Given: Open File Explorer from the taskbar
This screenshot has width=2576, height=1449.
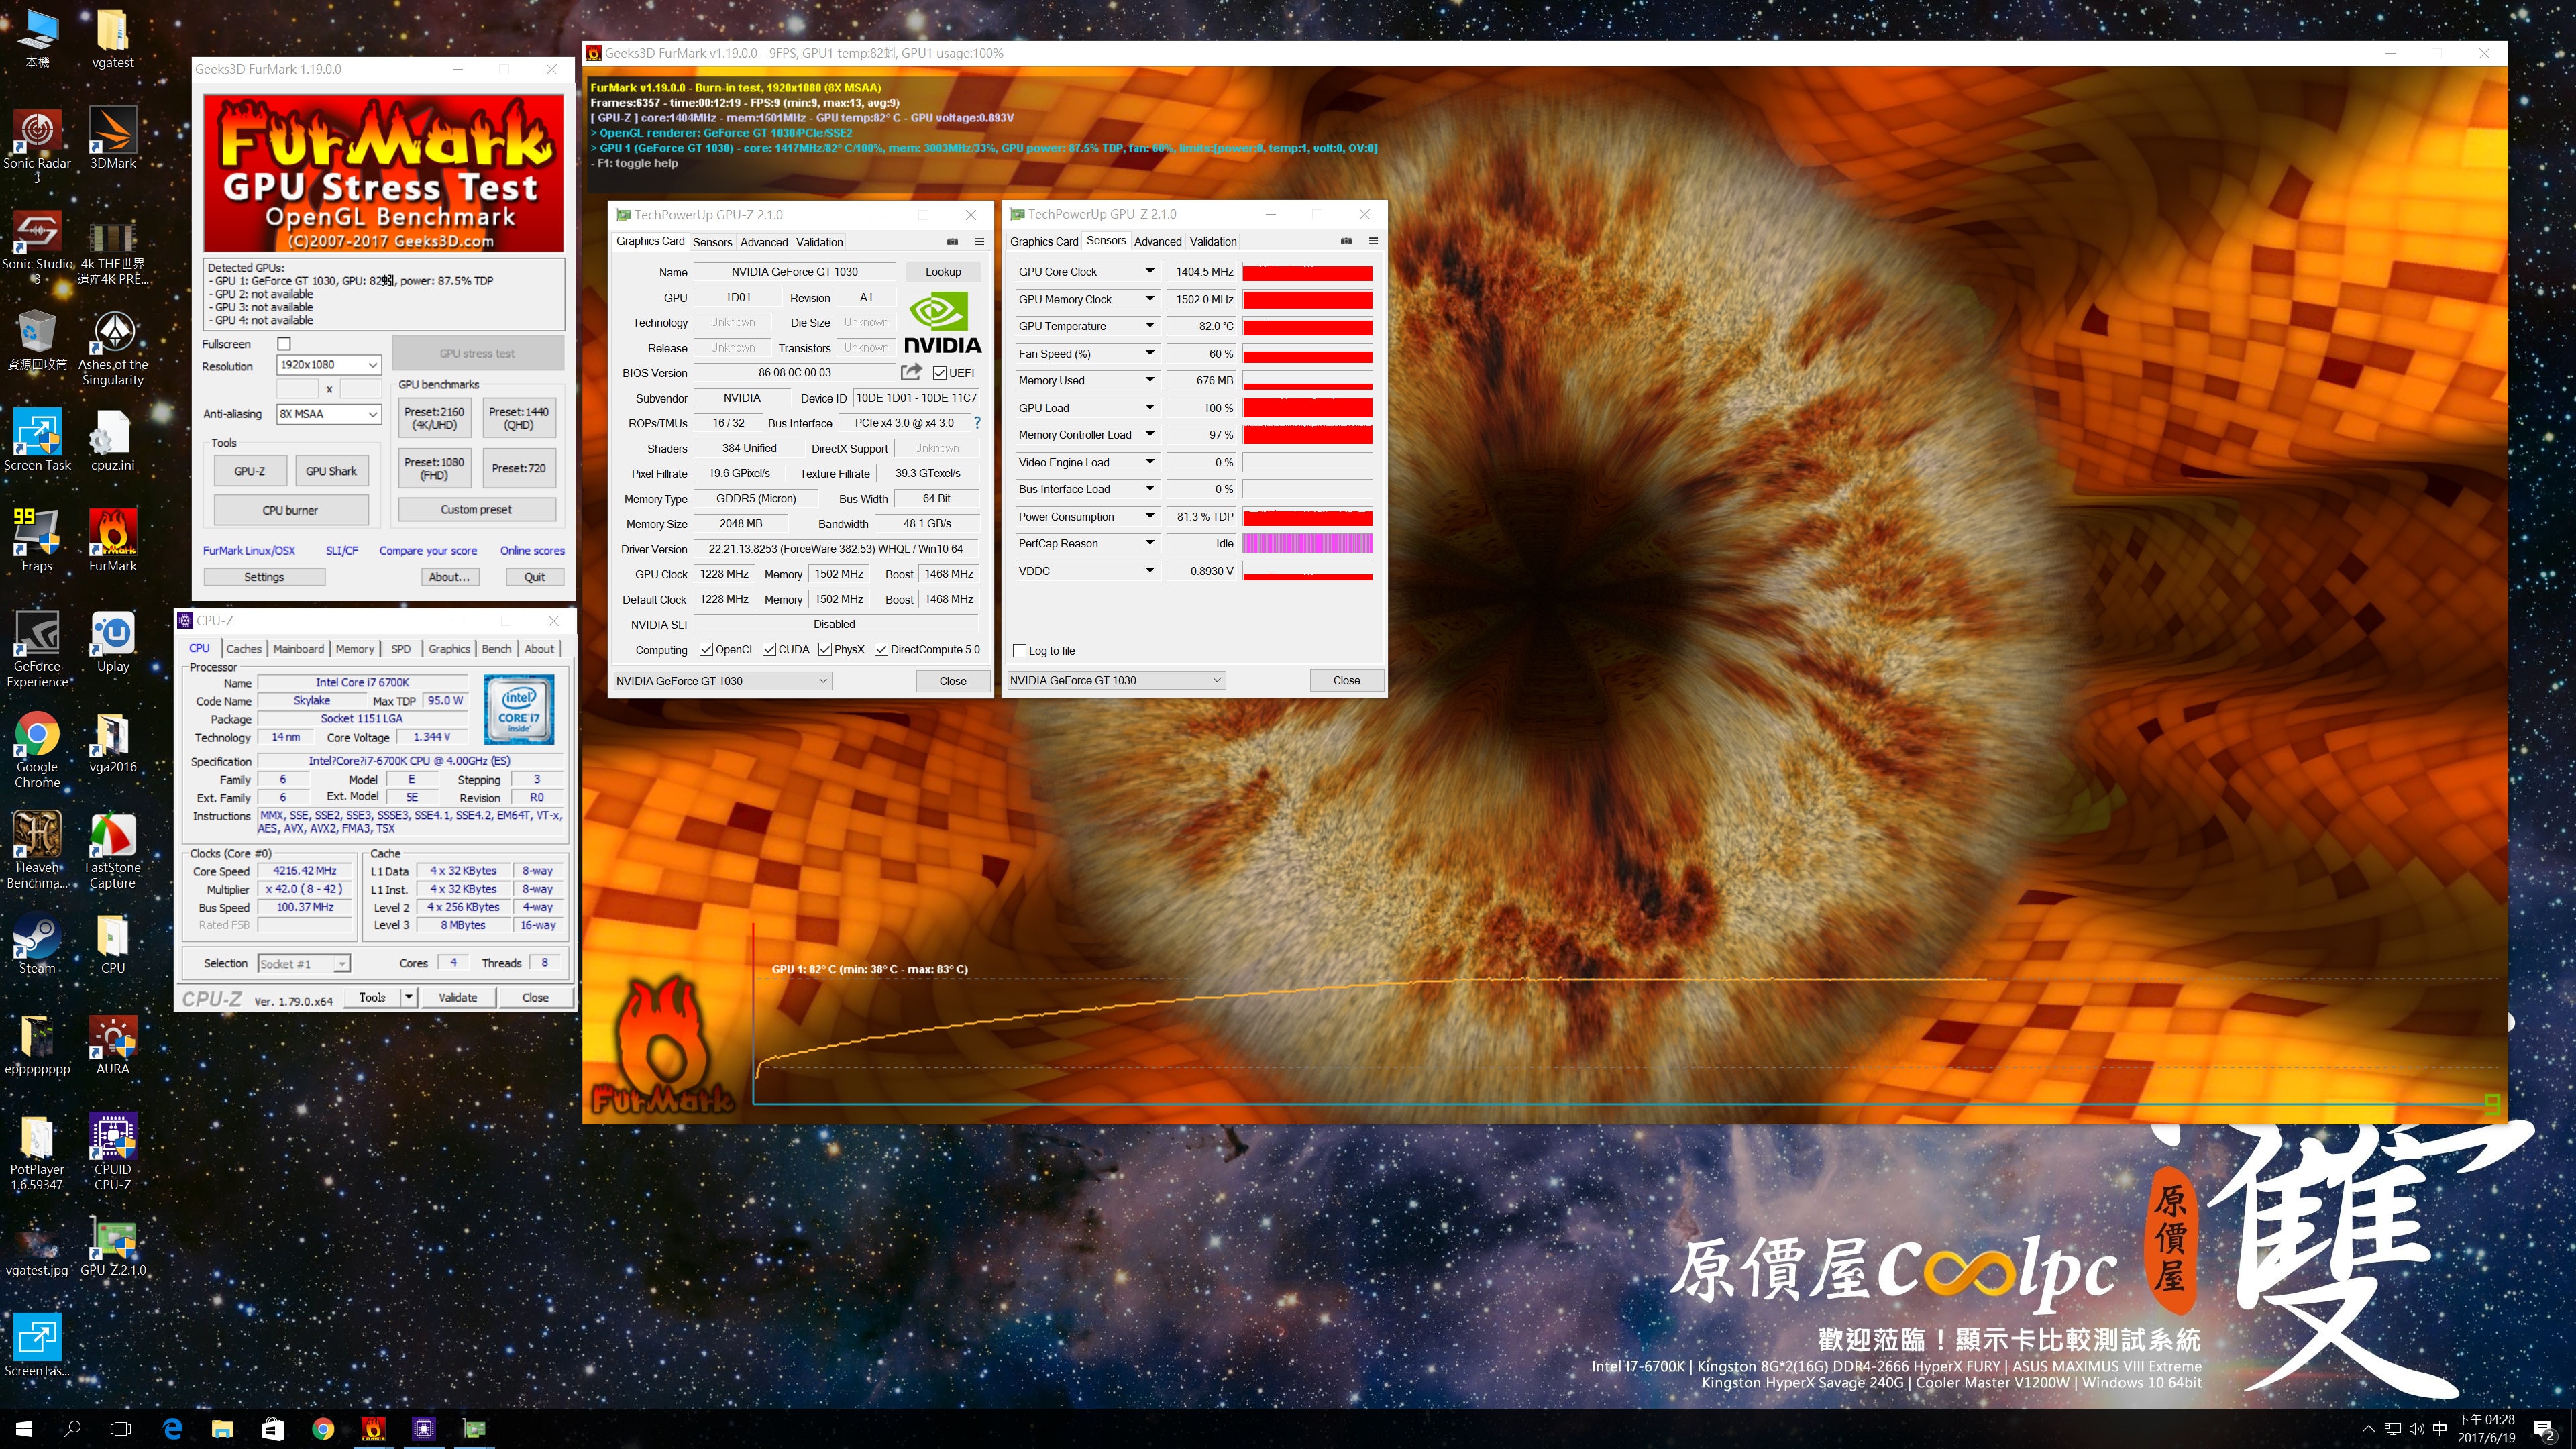Looking at the screenshot, I should [x=222, y=1428].
